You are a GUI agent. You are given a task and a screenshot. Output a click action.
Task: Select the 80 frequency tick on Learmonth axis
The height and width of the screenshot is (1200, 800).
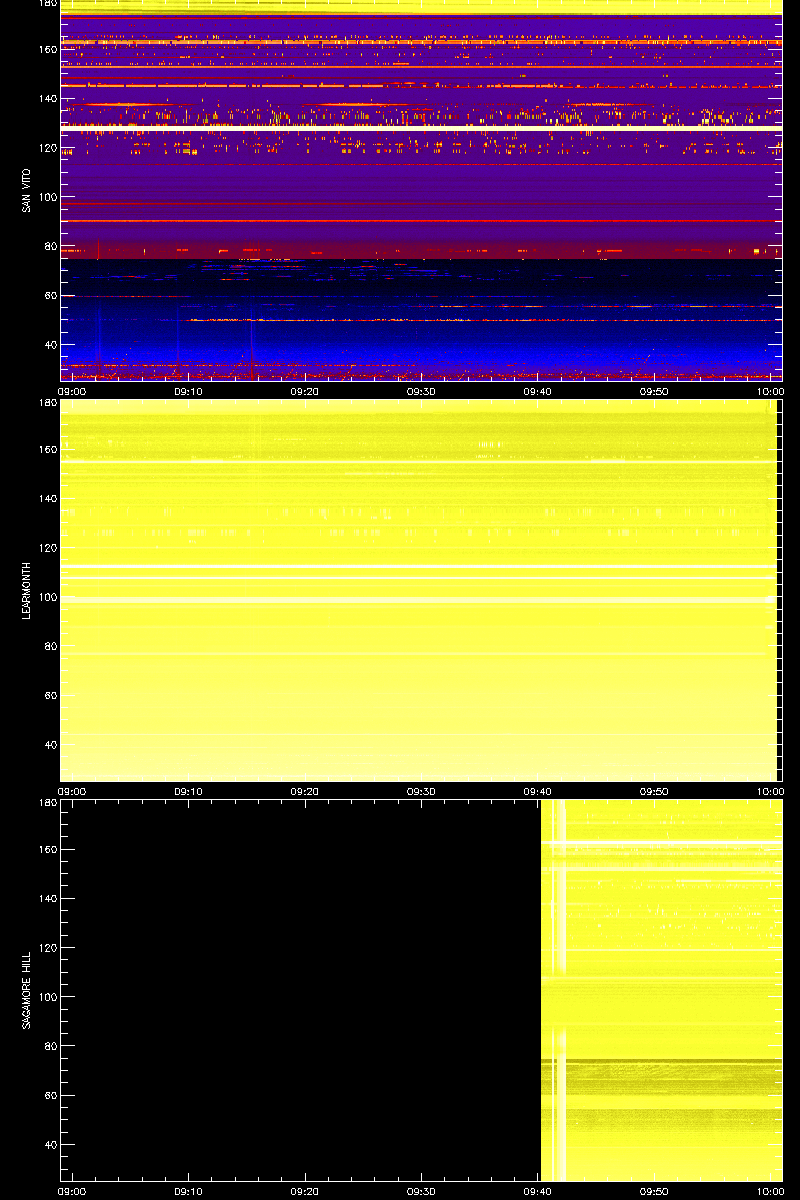coord(50,646)
